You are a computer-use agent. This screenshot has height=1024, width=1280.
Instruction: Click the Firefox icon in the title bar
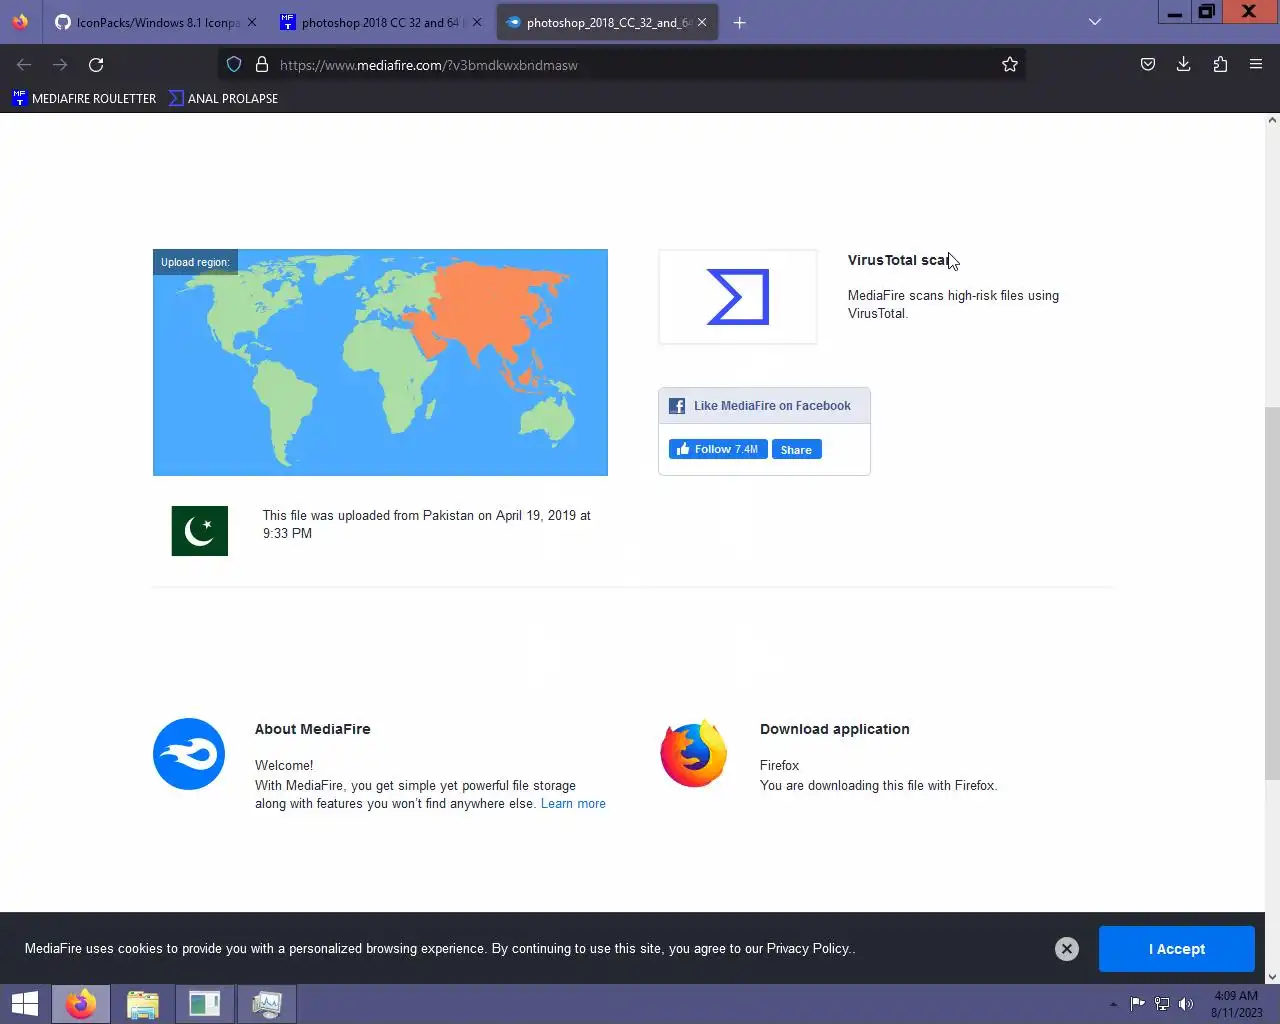[20, 22]
